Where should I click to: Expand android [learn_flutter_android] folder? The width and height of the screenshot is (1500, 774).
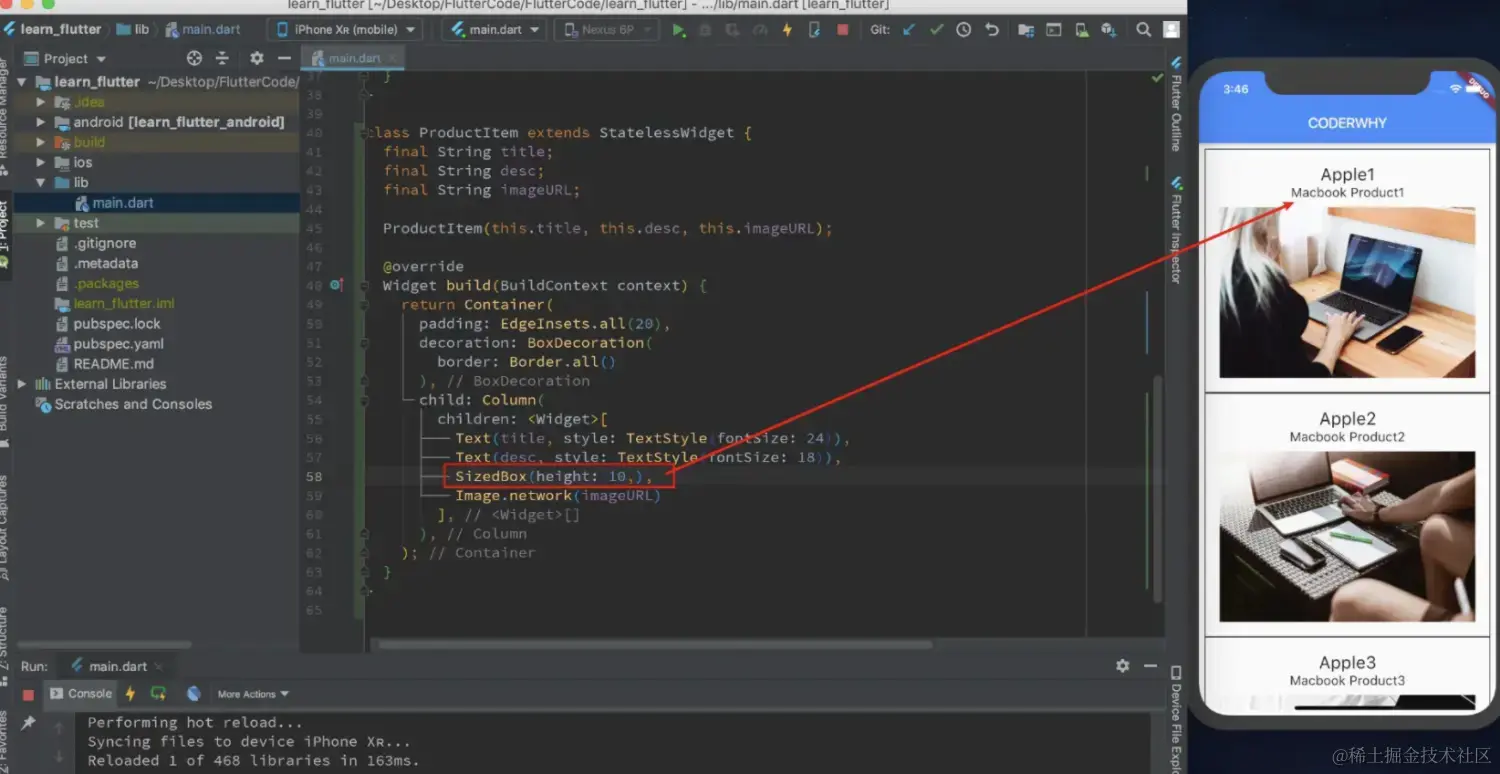(x=41, y=122)
